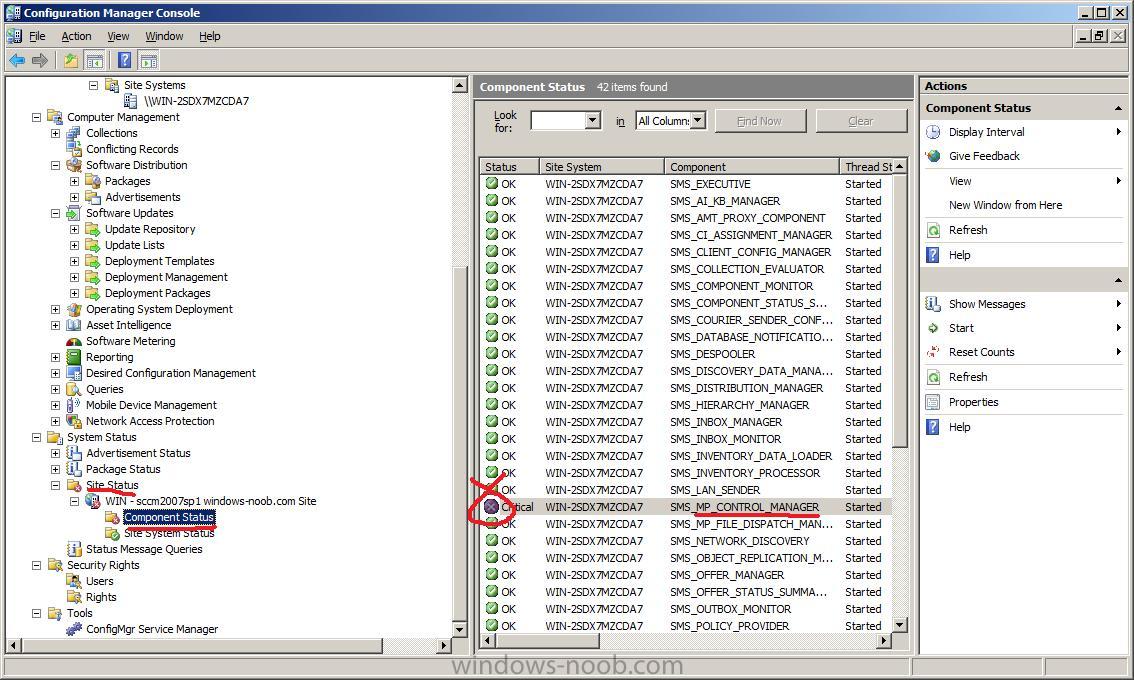Image resolution: width=1134 pixels, height=680 pixels.
Task: Sort by the Component column header
Action: click(751, 166)
